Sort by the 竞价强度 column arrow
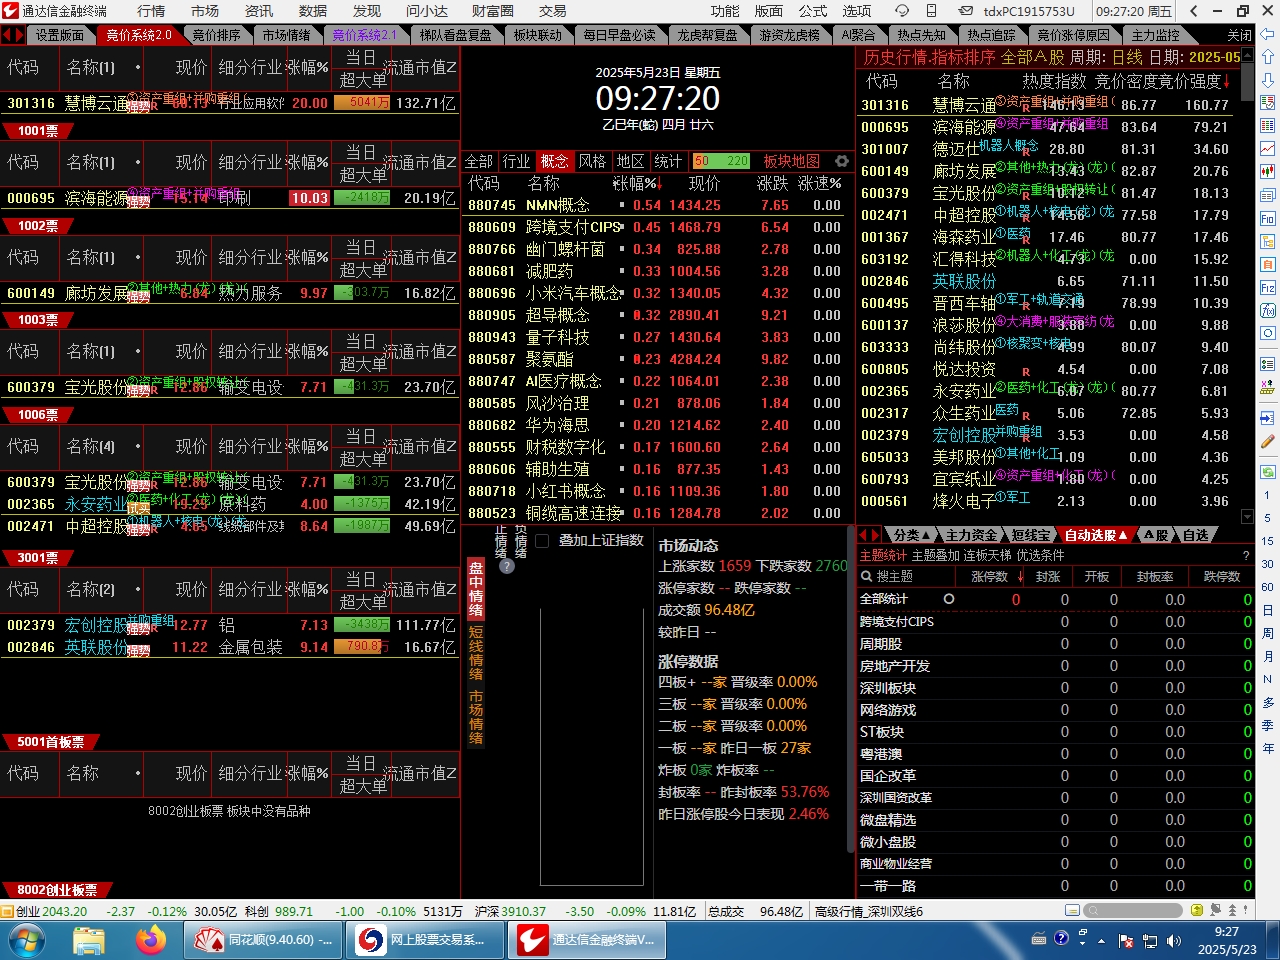The width and height of the screenshot is (1280, 960). click(x=1226, y=81)
